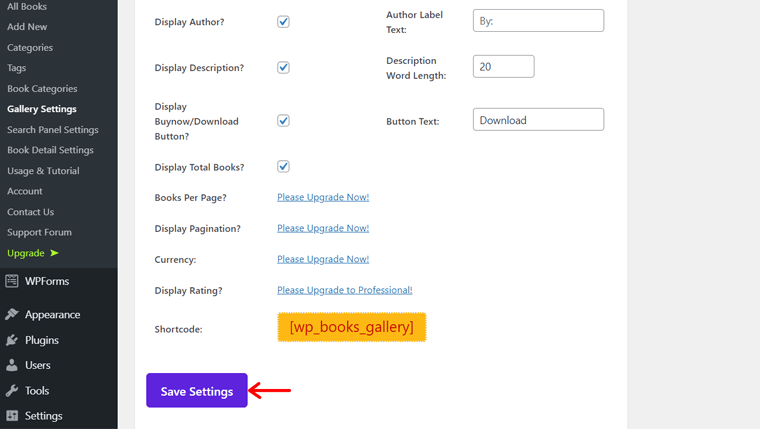Uncheck the Display Author checkbox

(283, 21)
